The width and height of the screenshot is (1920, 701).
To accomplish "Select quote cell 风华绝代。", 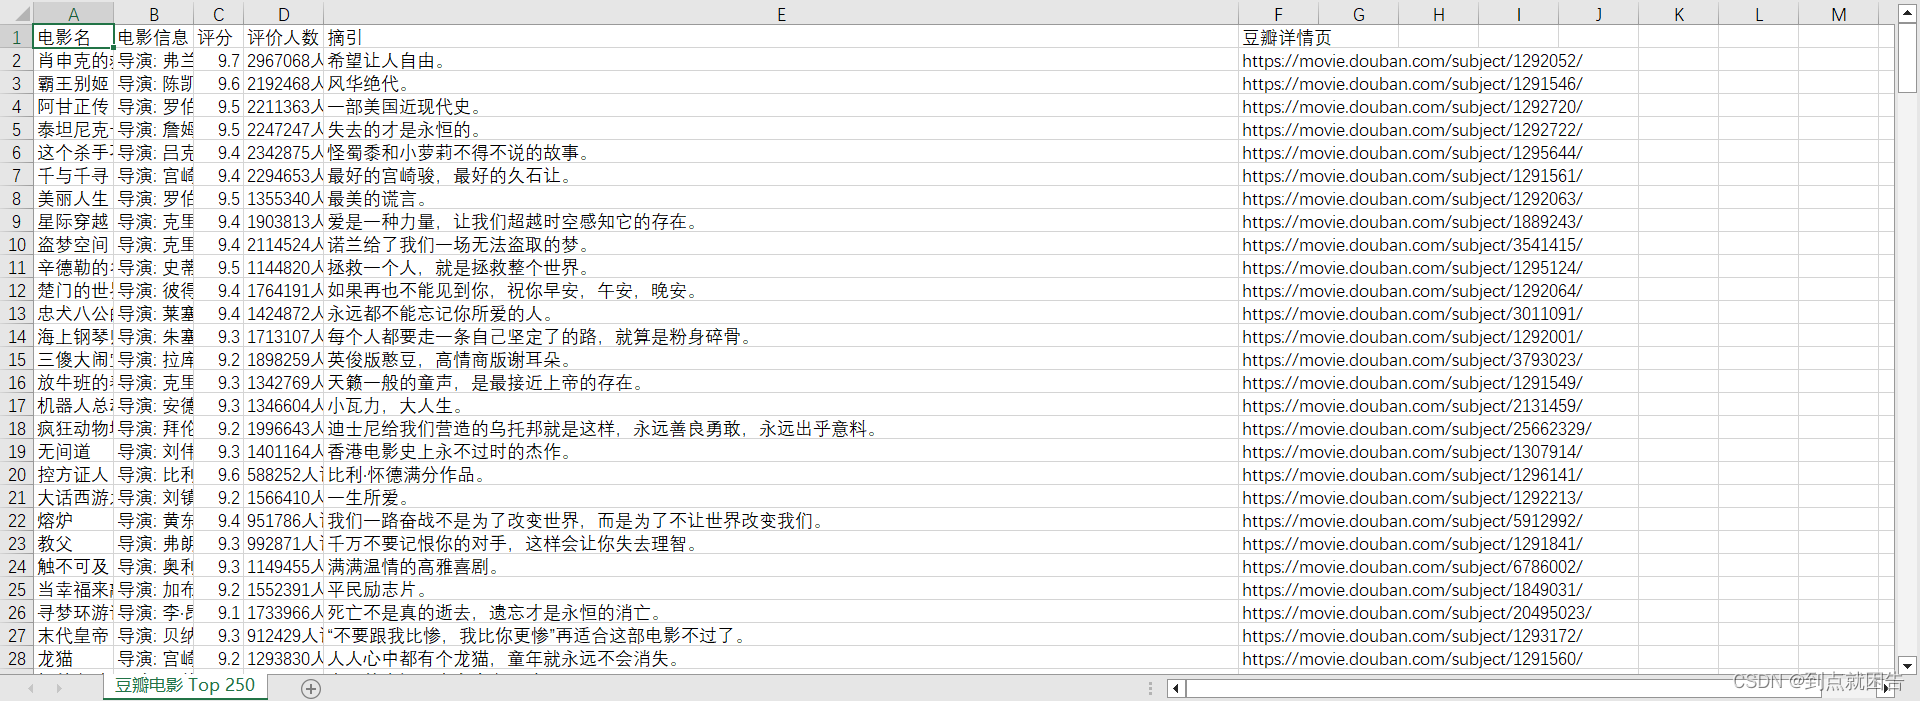I will pyautogui.click(x=781, y=84).
